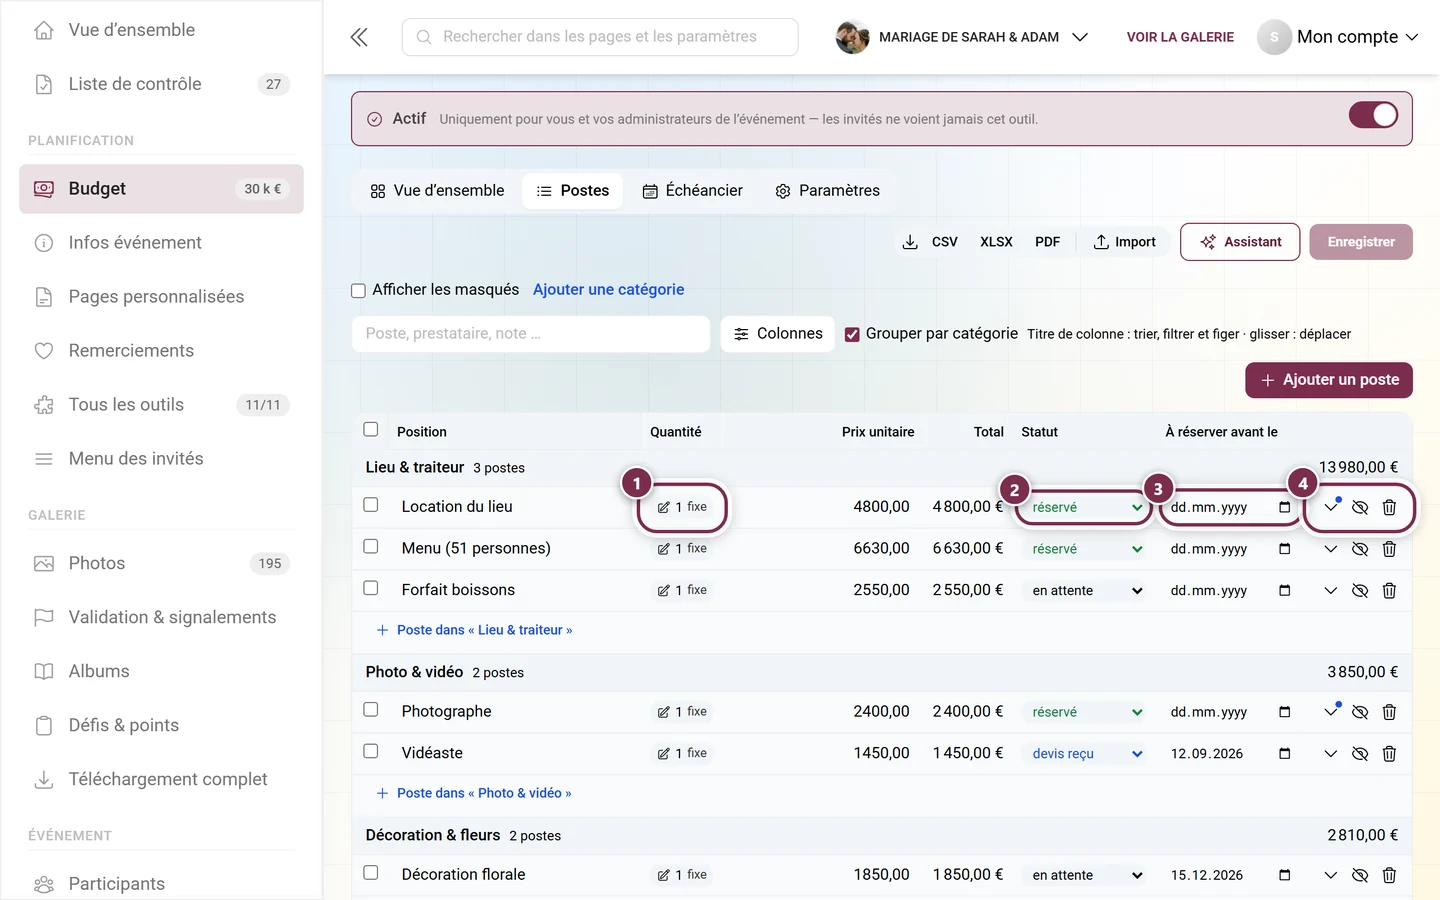
Task: Hide the Menu (51 personnes) row
Action: pos(1360,549)
